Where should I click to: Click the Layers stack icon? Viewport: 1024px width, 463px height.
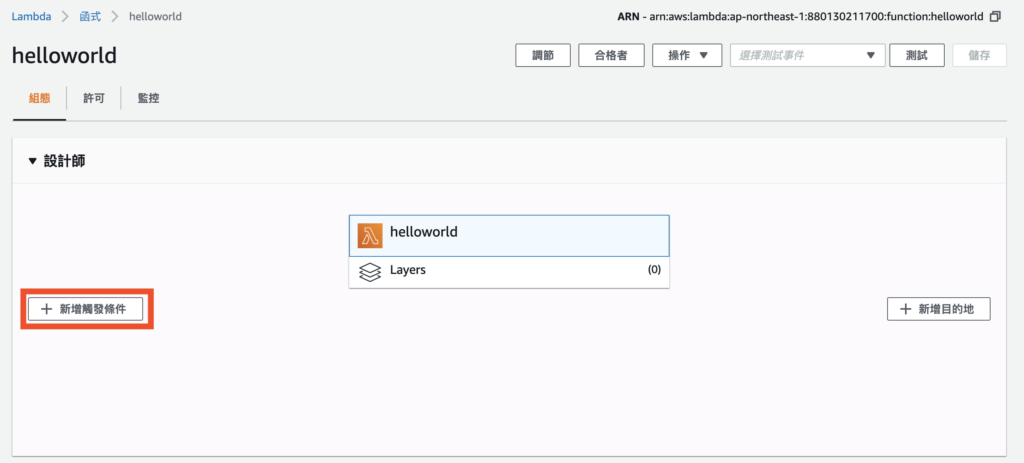tap(370, 272)
